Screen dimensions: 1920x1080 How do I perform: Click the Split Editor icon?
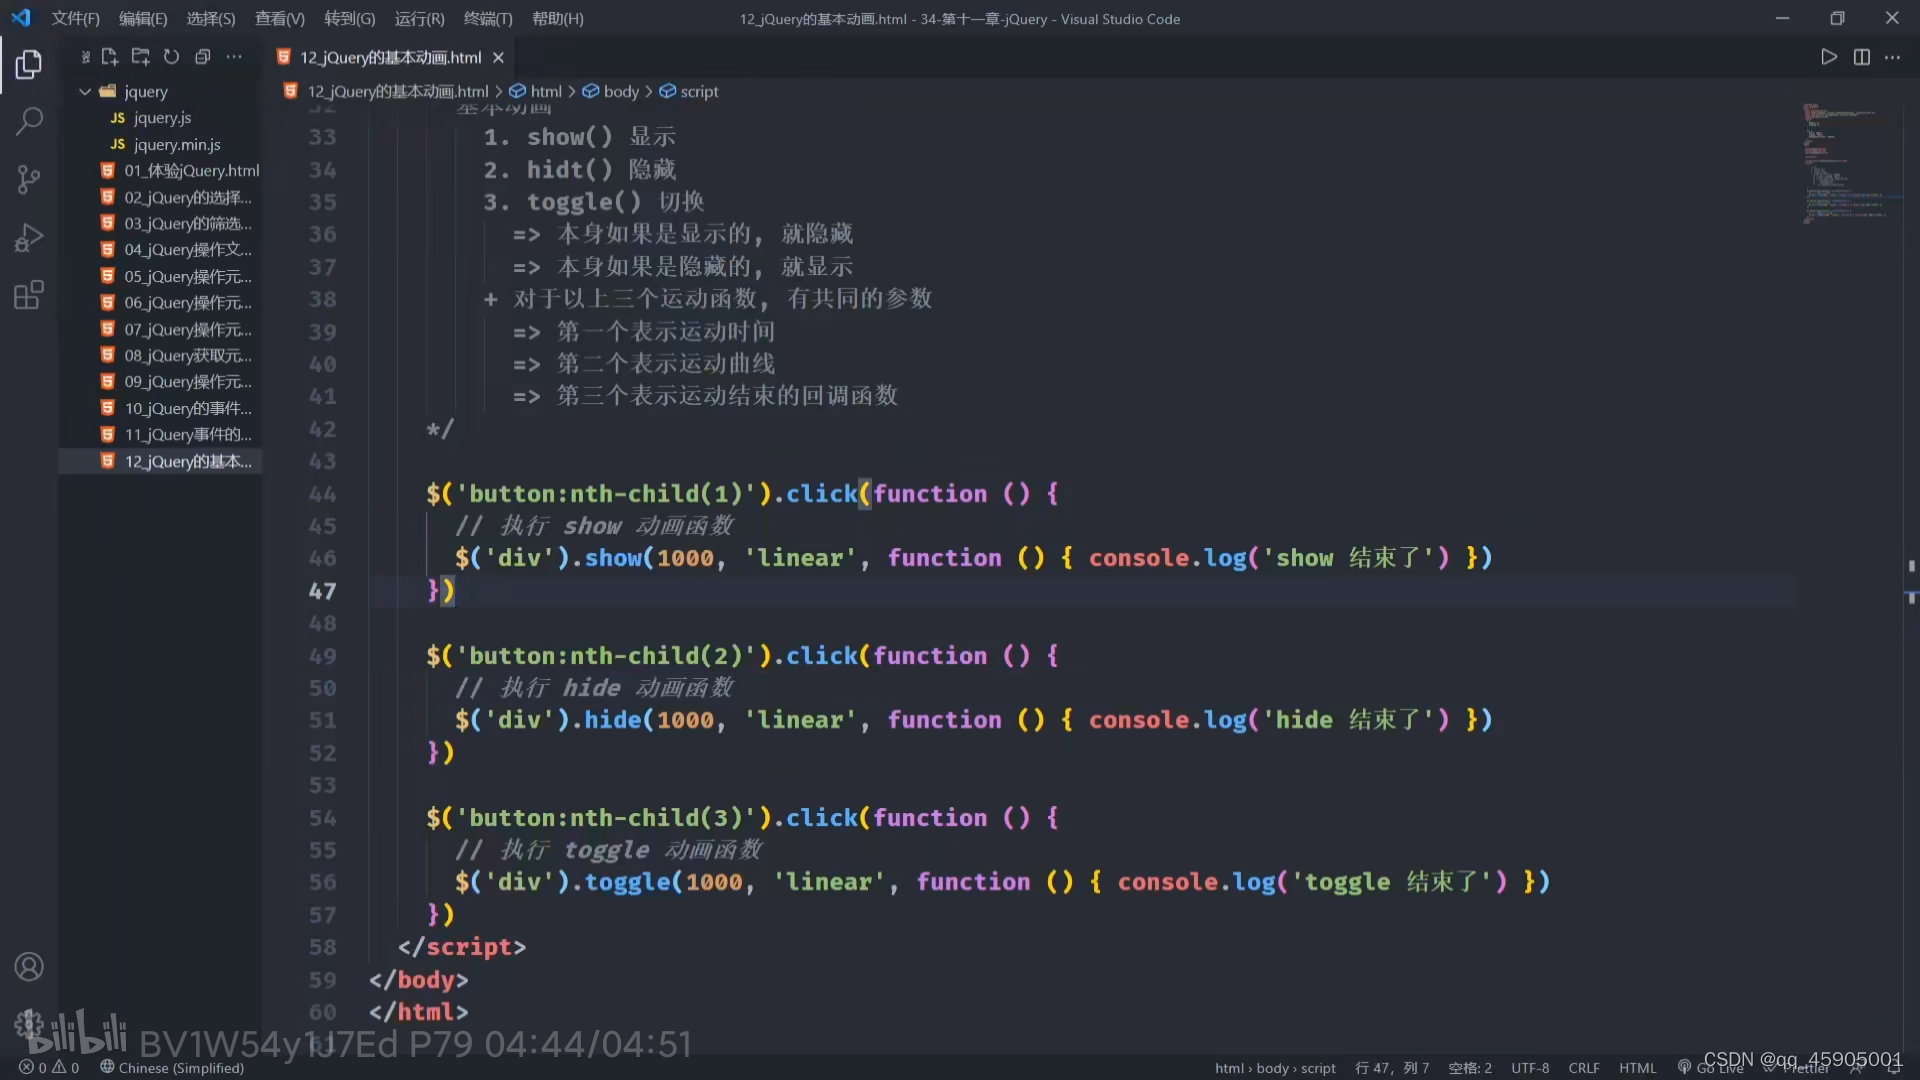click(x=1861, y=57)
